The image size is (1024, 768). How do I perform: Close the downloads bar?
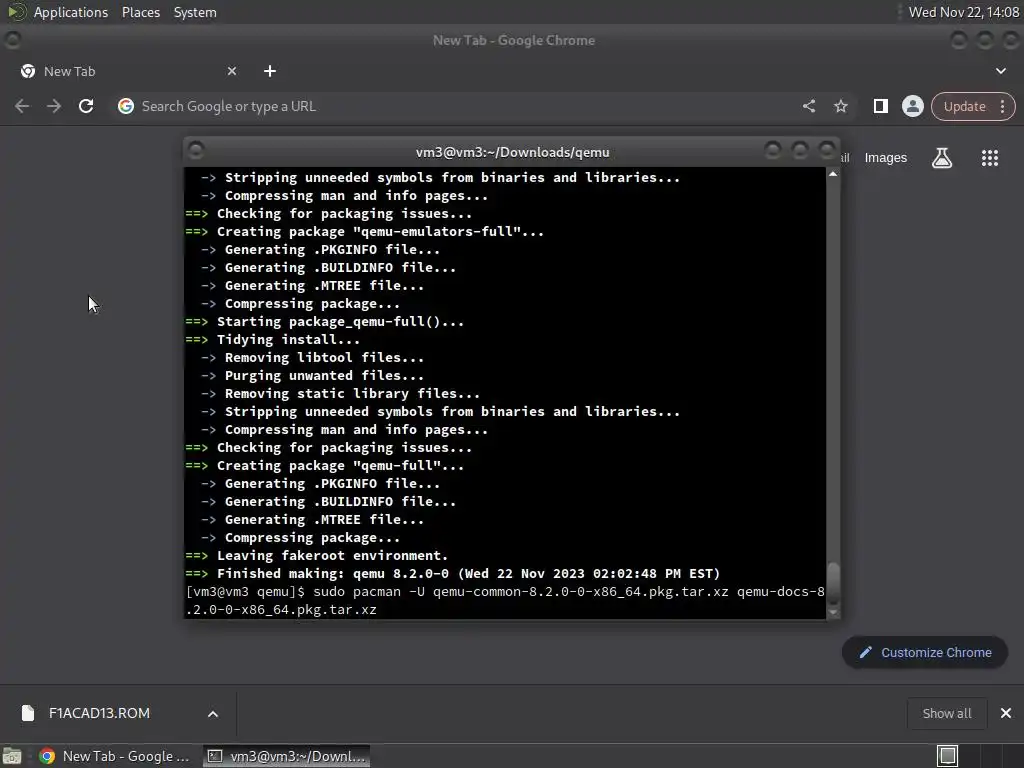tap(1006, 713)
